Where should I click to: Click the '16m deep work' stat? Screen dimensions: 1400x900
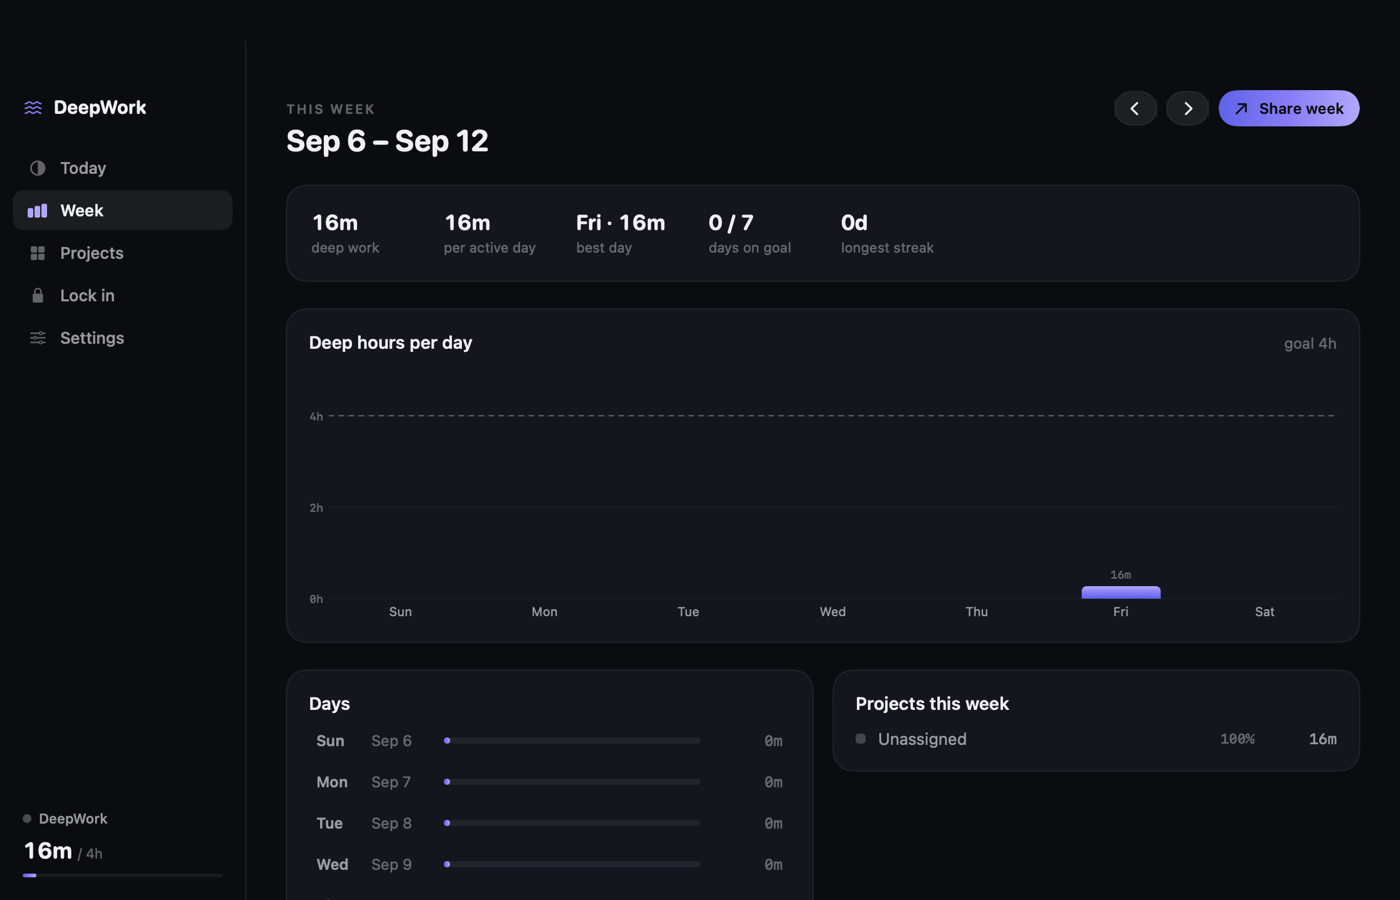[345, 233]
